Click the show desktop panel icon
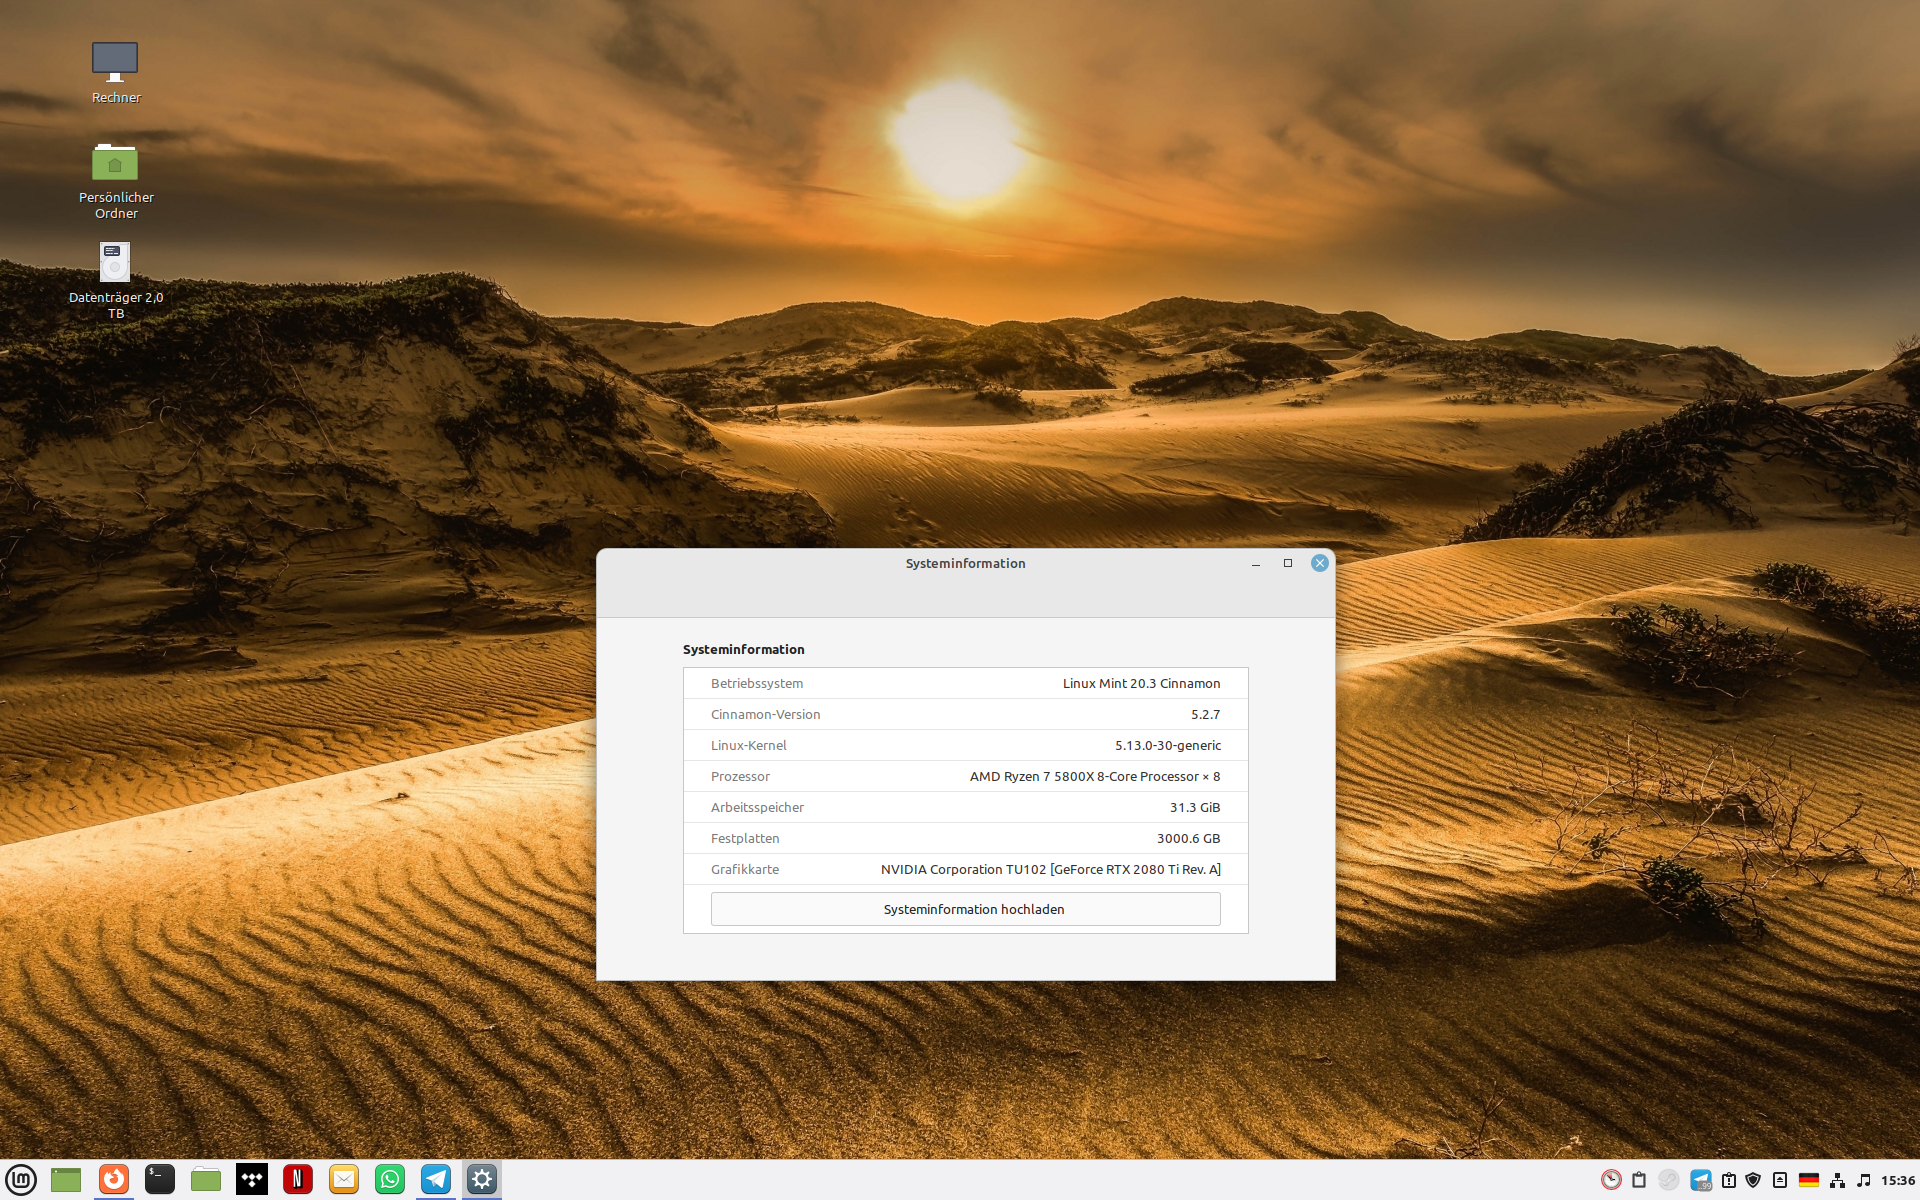The image size is (1920, 1200). [x=66, y=1180]
